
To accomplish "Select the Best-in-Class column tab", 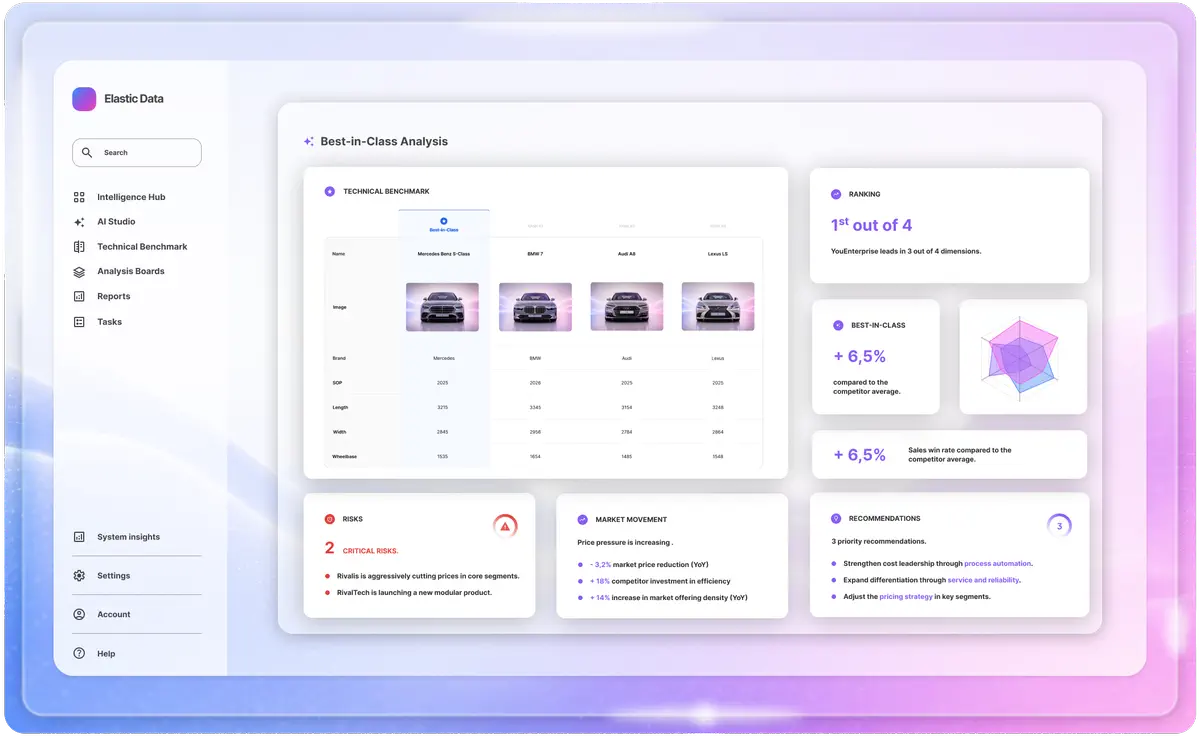I will [x=444, y=223].
